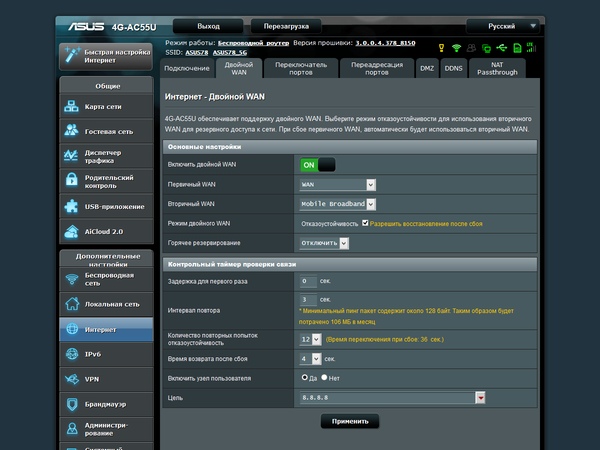Expand the Mobile Broadband secondary WAN dropdown

click(338, 204)
